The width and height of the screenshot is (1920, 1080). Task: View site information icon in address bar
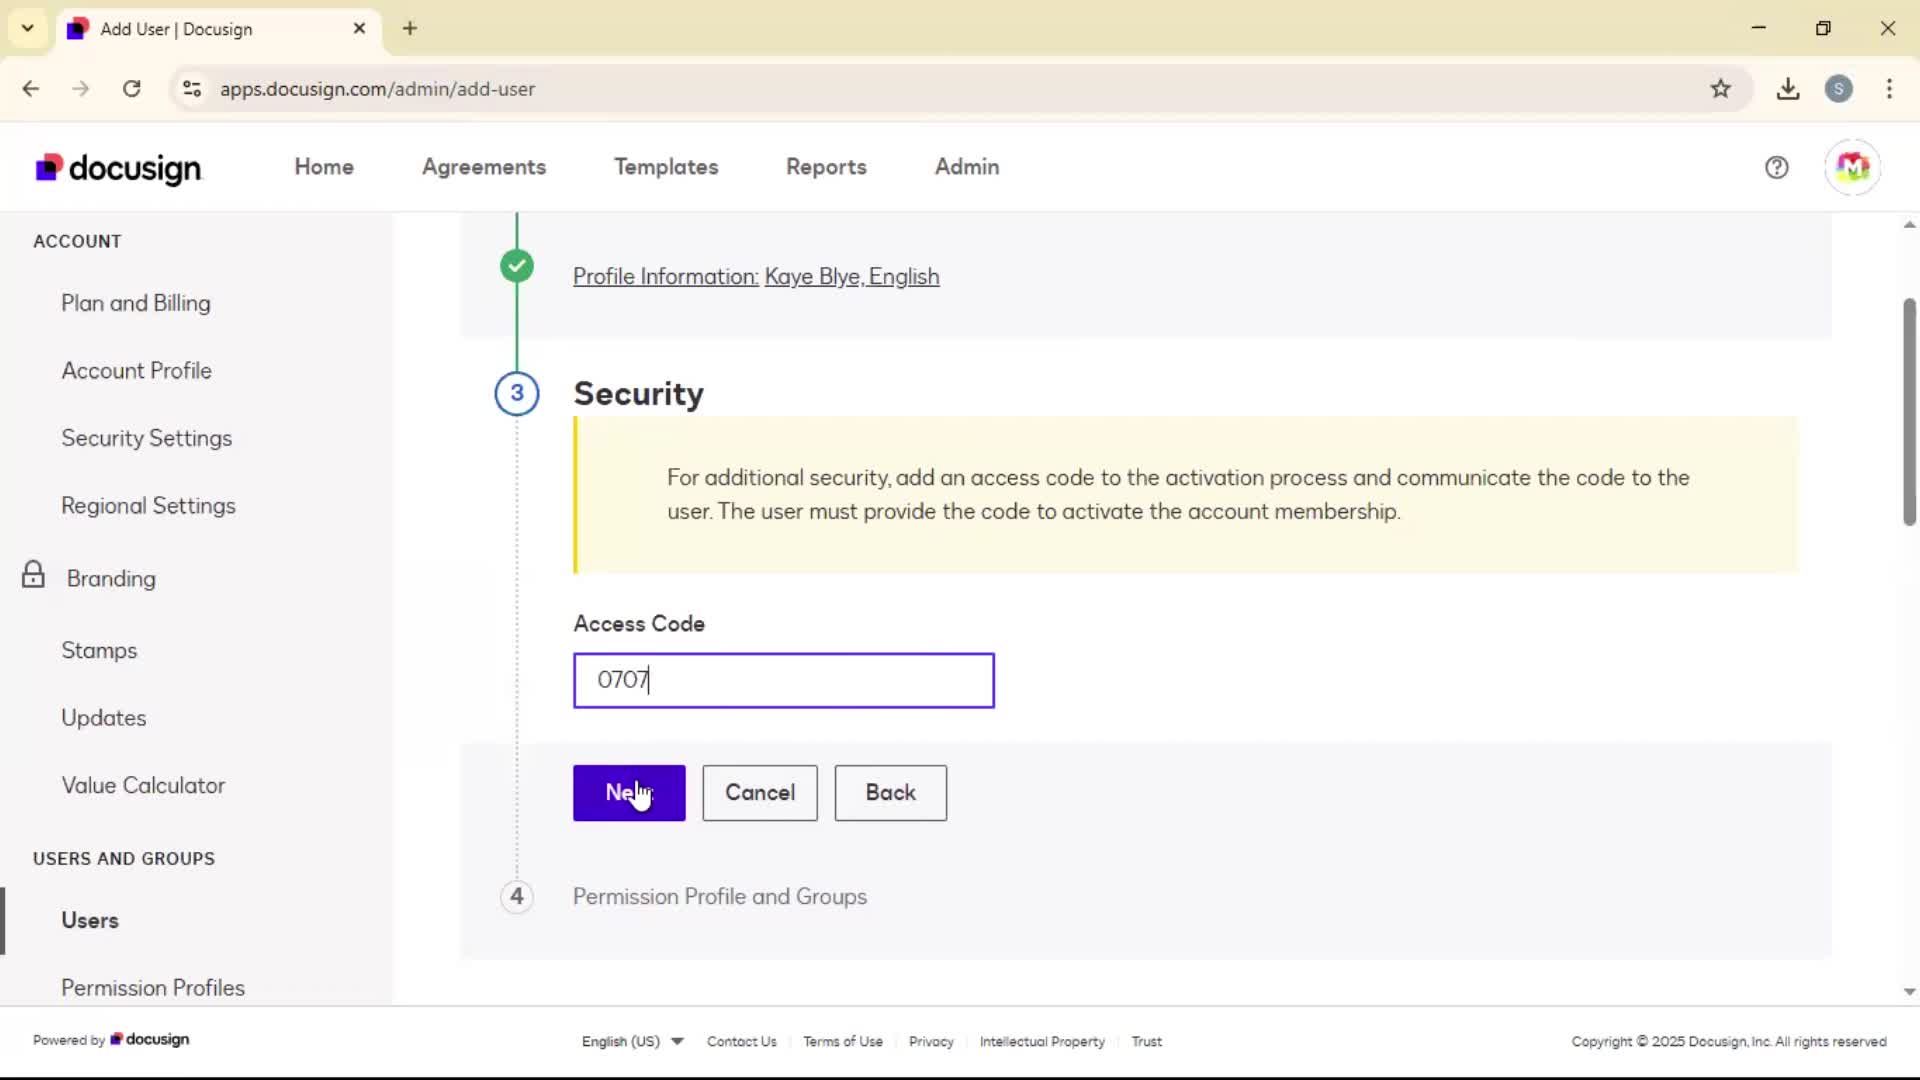pos(192,89)
